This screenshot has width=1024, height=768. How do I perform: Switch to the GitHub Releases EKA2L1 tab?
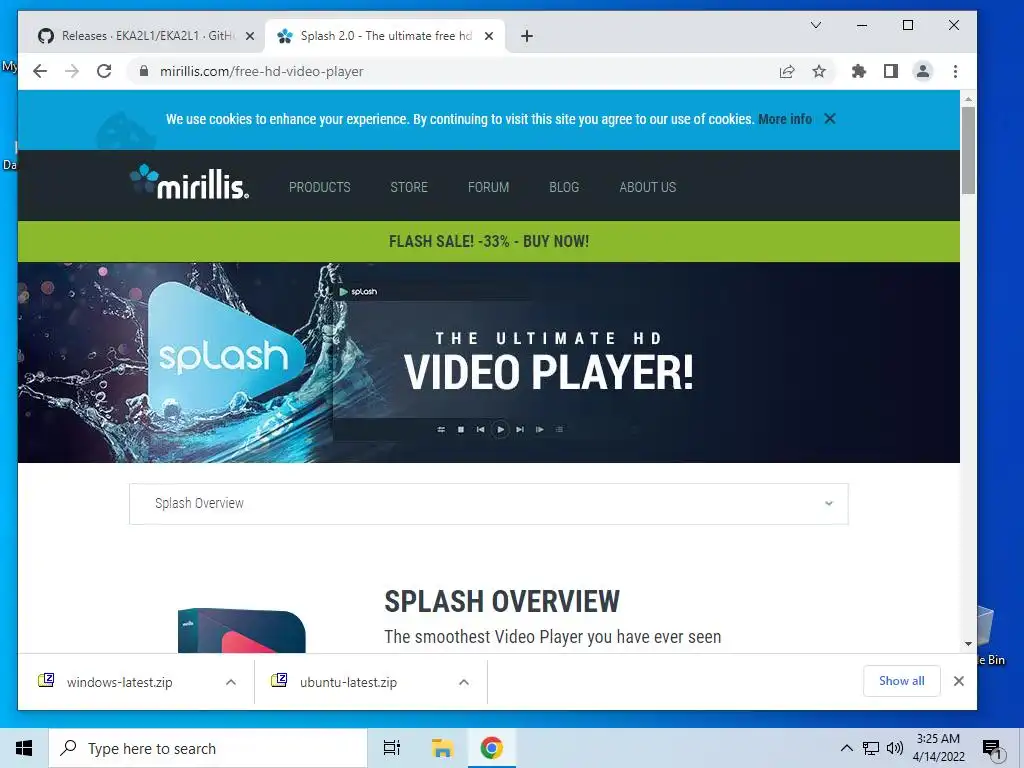[145, 36]
